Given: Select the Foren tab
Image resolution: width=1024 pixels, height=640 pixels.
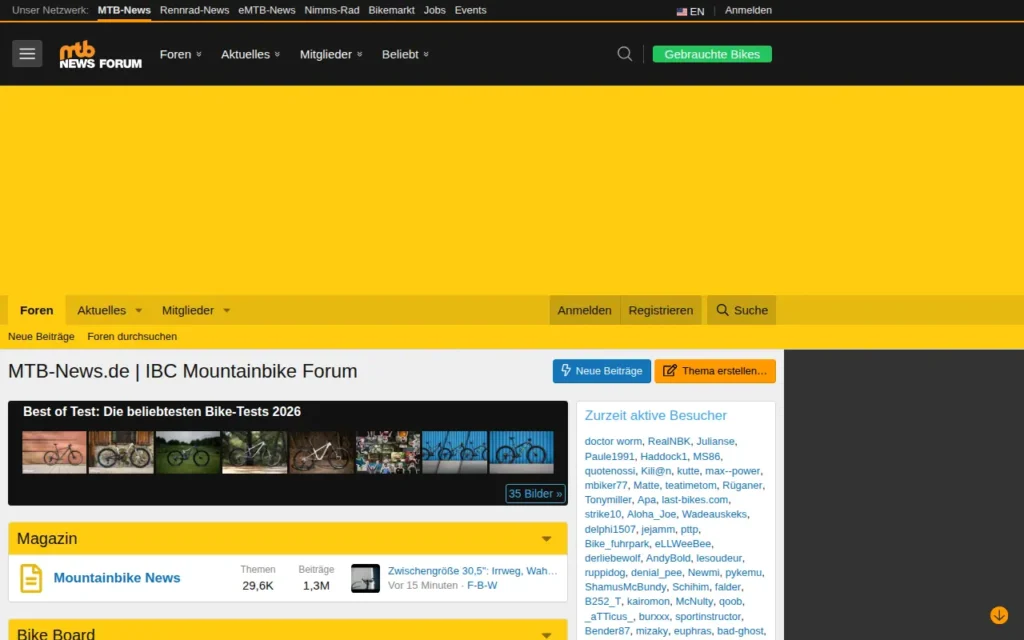Looking at the screenshot, I should point(37,310).
